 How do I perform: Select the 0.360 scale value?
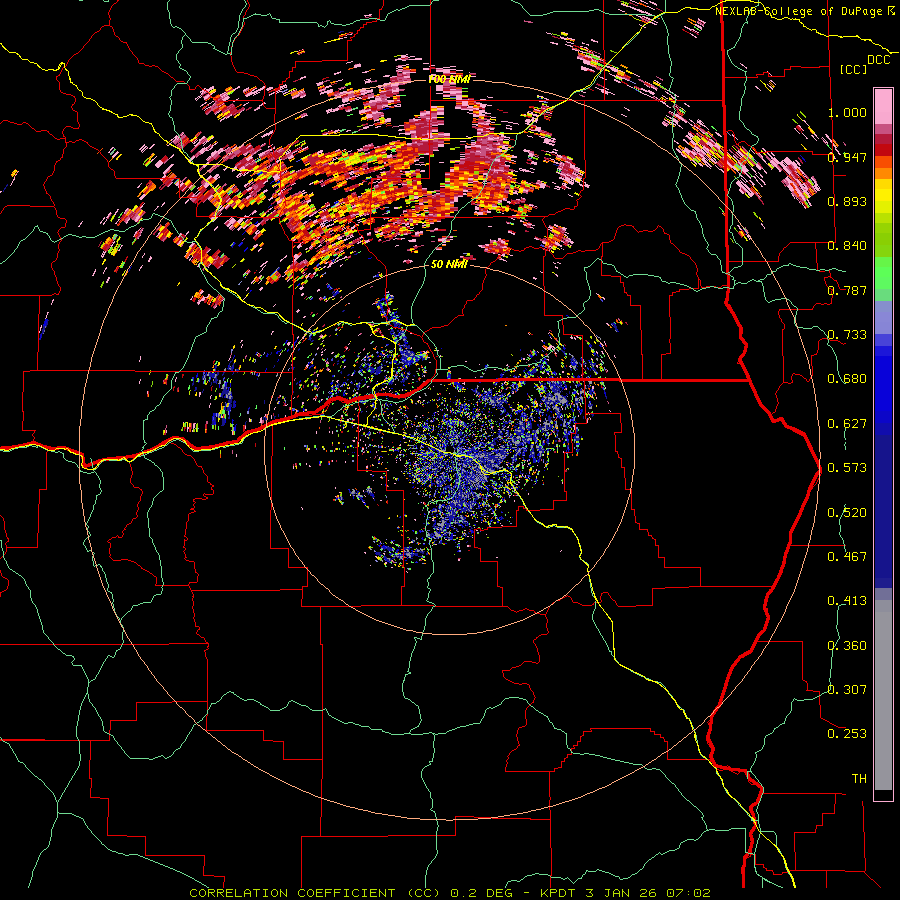coord(847,646)
